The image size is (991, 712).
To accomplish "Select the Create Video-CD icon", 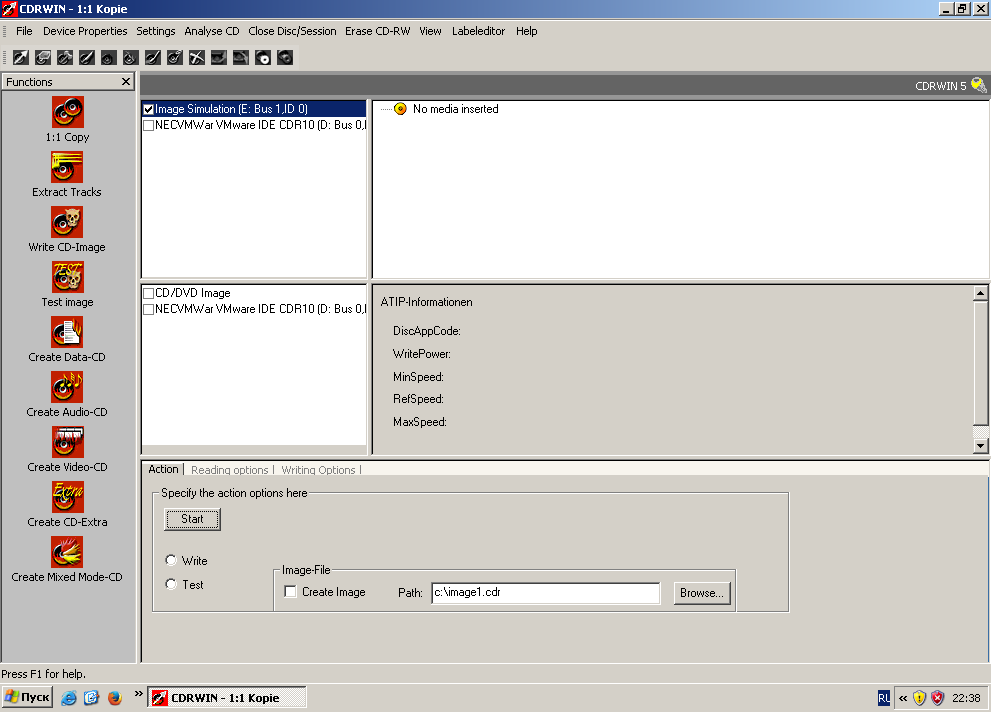I will pos(67,442).
